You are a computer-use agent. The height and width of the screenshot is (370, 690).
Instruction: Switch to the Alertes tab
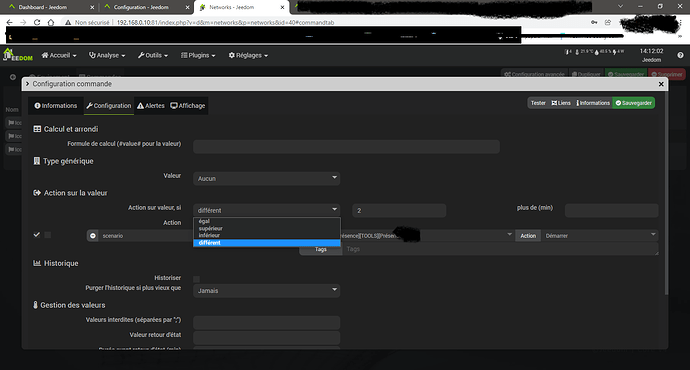[150, 106]
